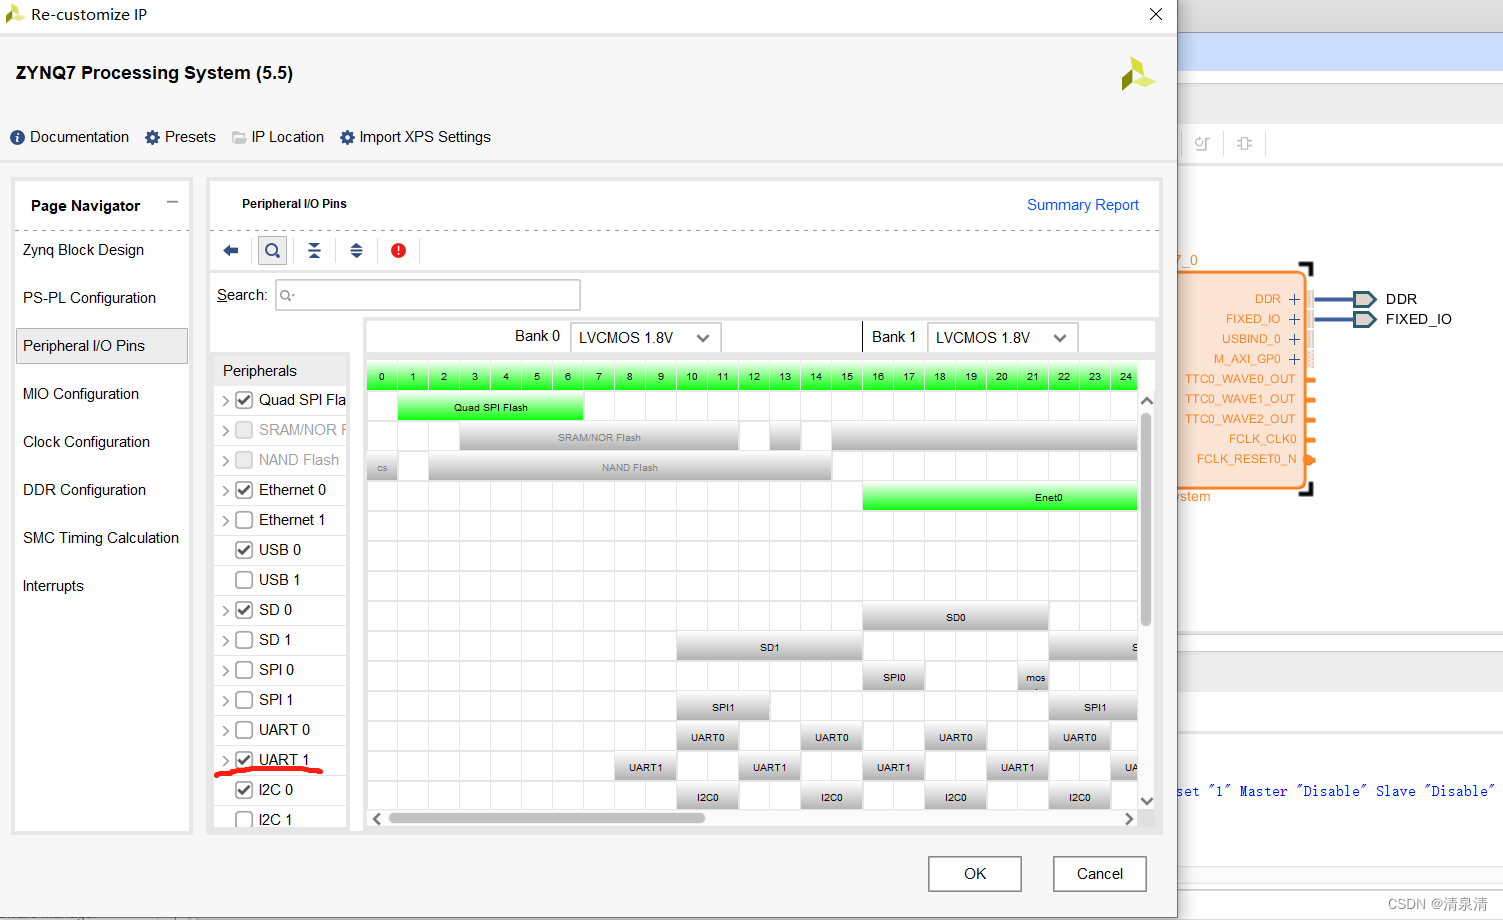
Task: Click the FIXED_IO plus icon on block
Action: click(x=1294, y=319)
